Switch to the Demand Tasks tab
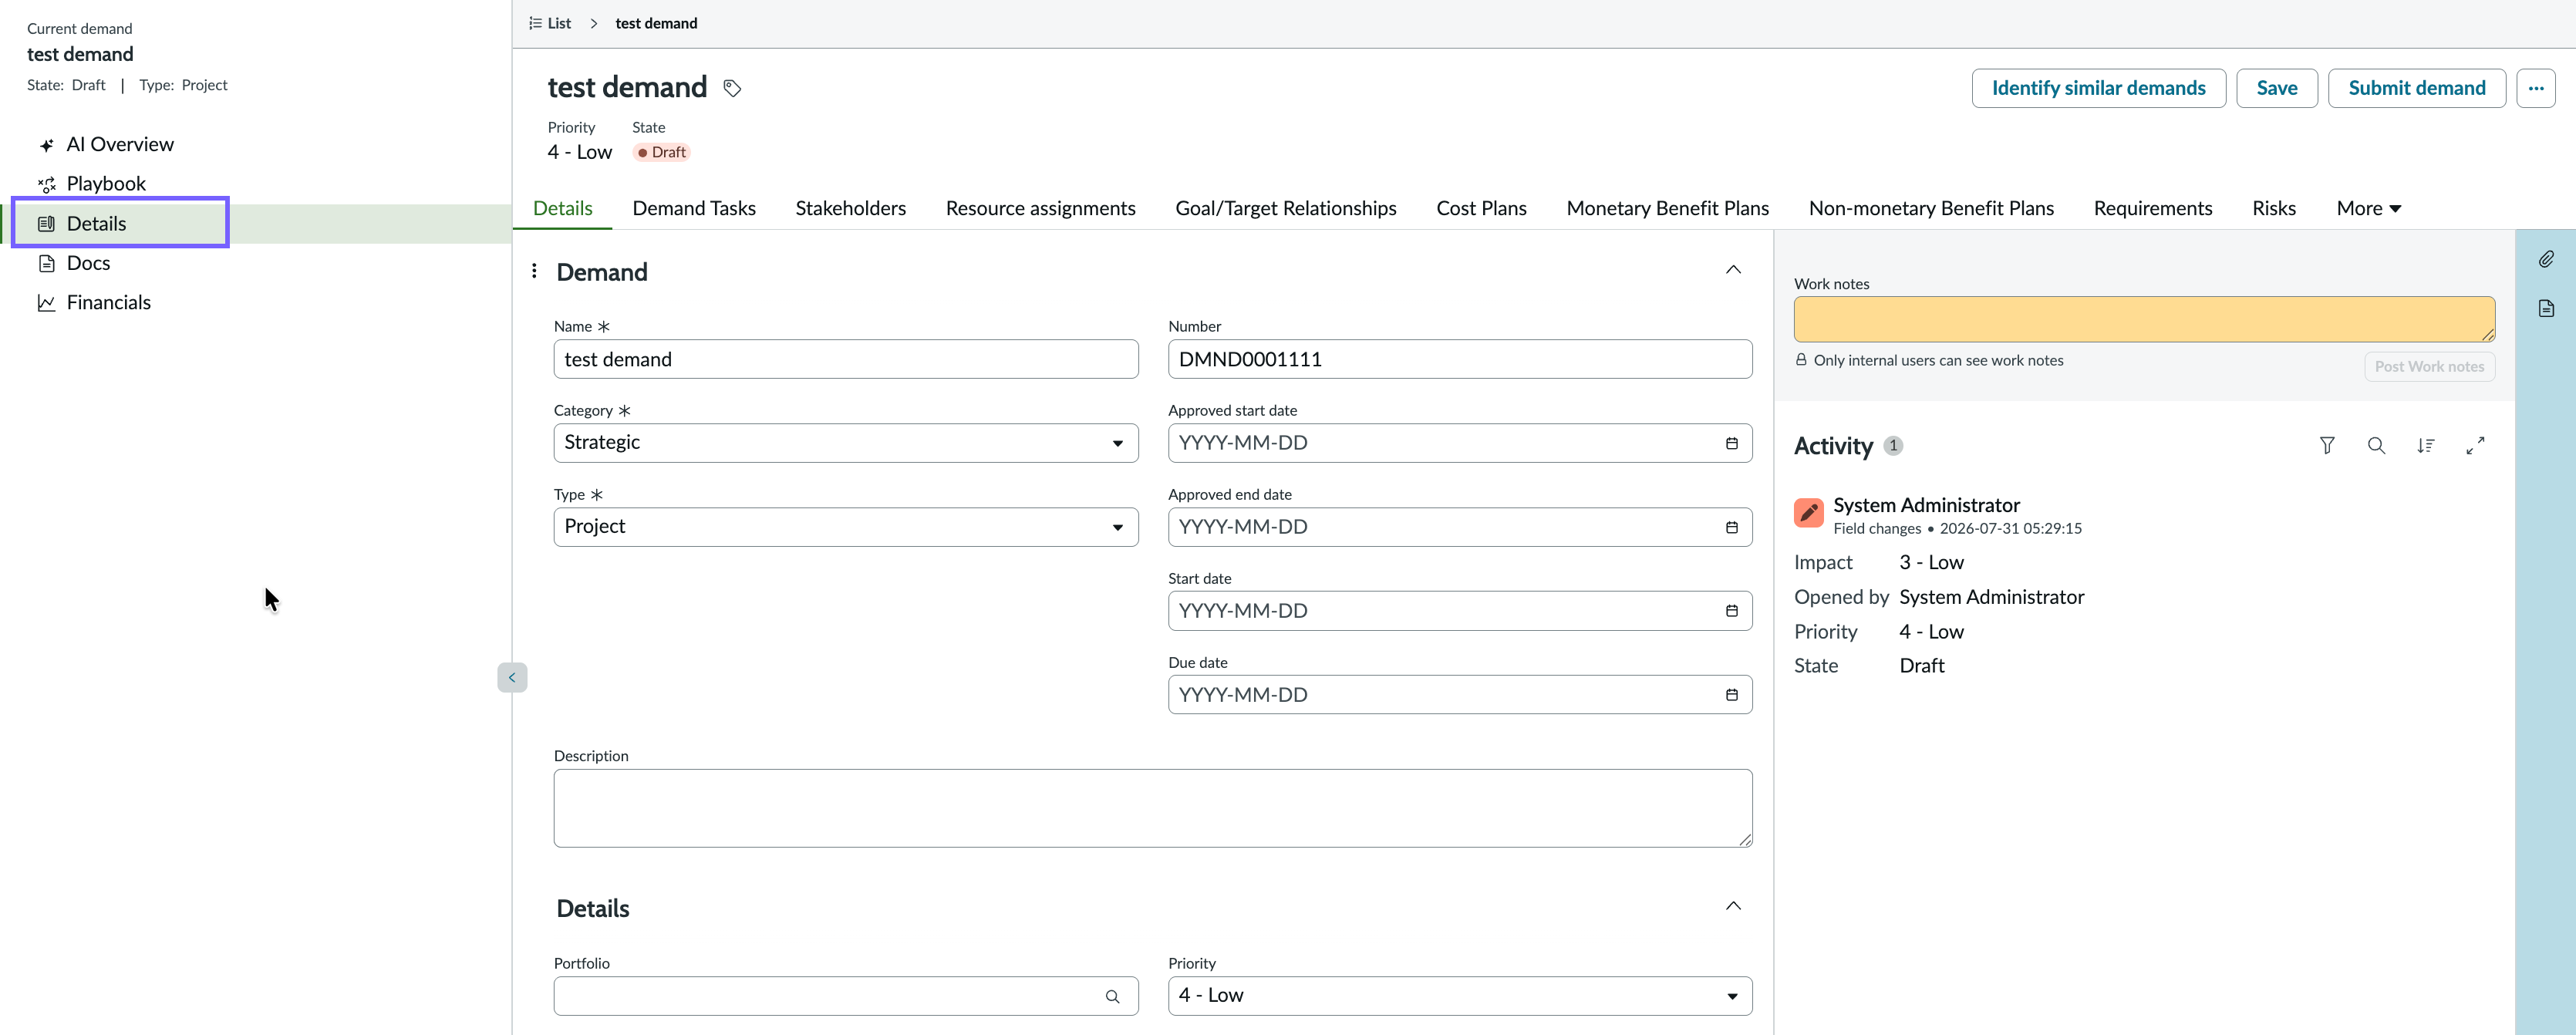This screenshot has width=2576, height=1035. 694,208
